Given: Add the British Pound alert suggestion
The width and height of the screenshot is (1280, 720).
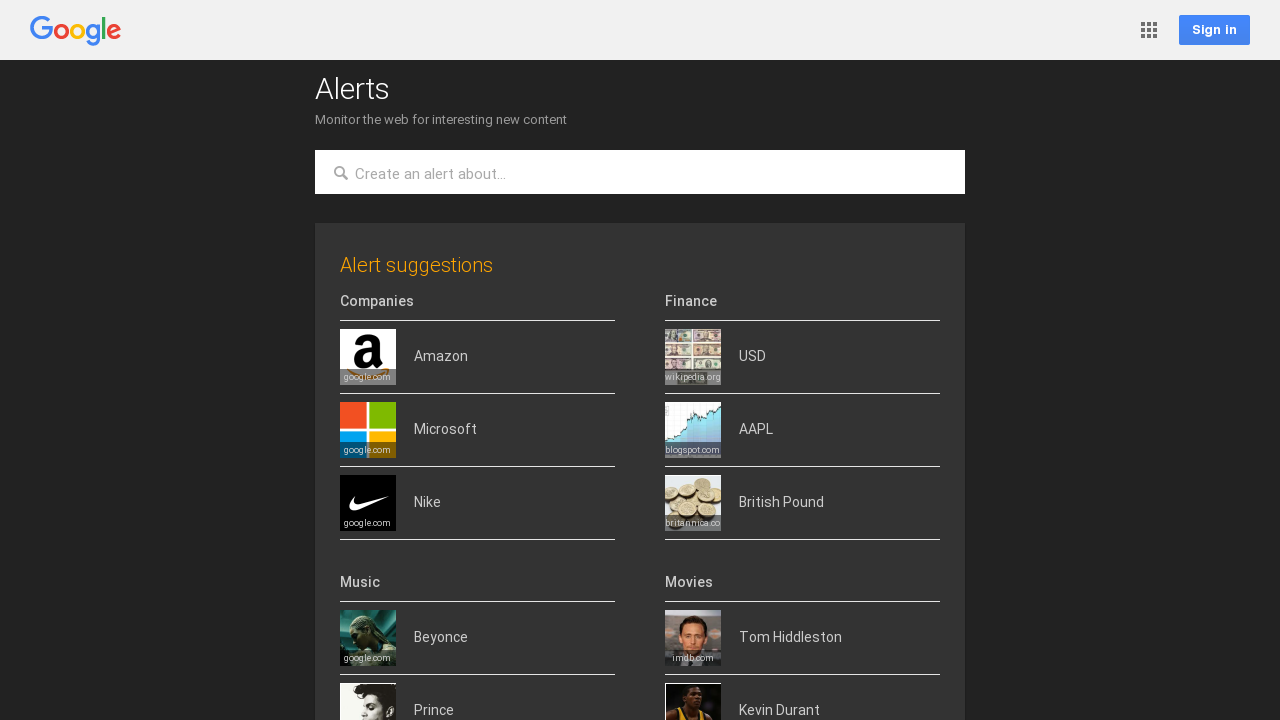Looking at the screenshot, I should click(802, 503).
